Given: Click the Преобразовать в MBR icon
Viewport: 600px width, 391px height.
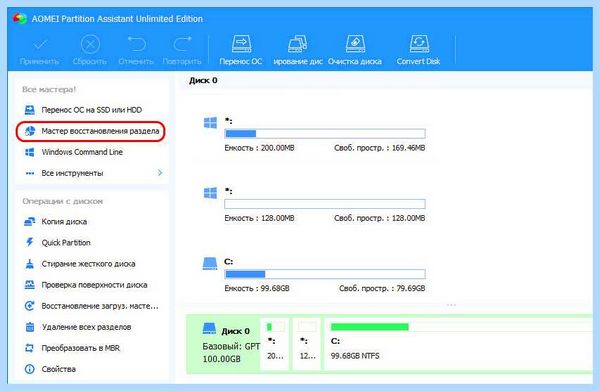Looking at the screenshot, I should 29,348.
